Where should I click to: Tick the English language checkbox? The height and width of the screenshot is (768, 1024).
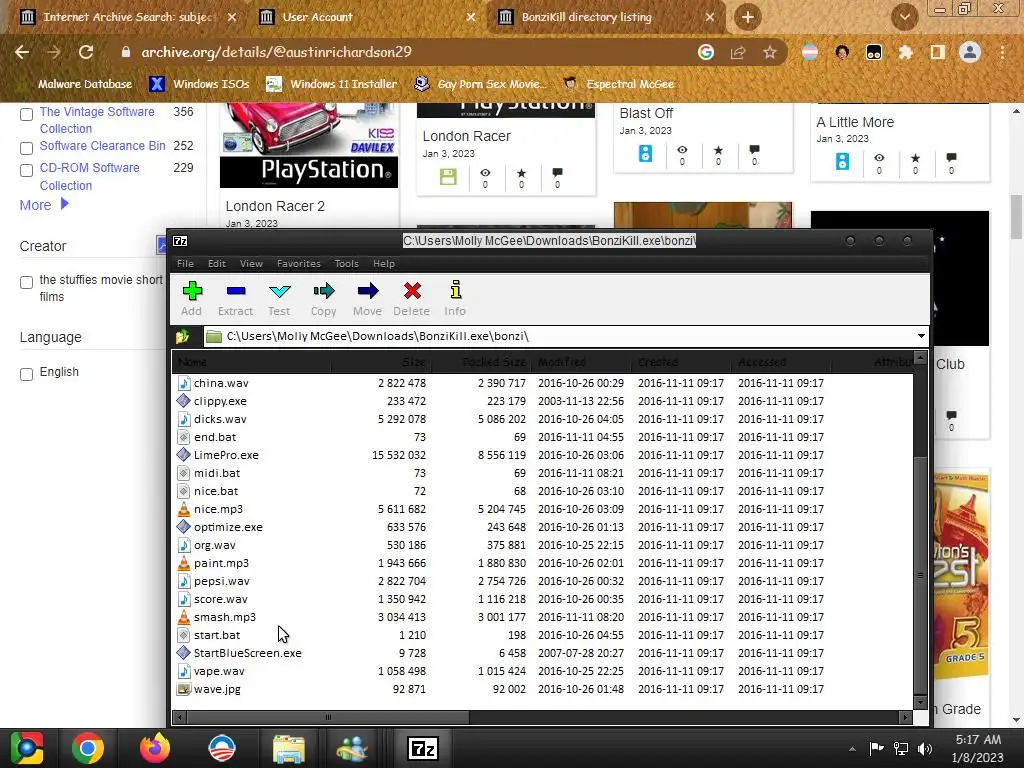tap(26, 374)
